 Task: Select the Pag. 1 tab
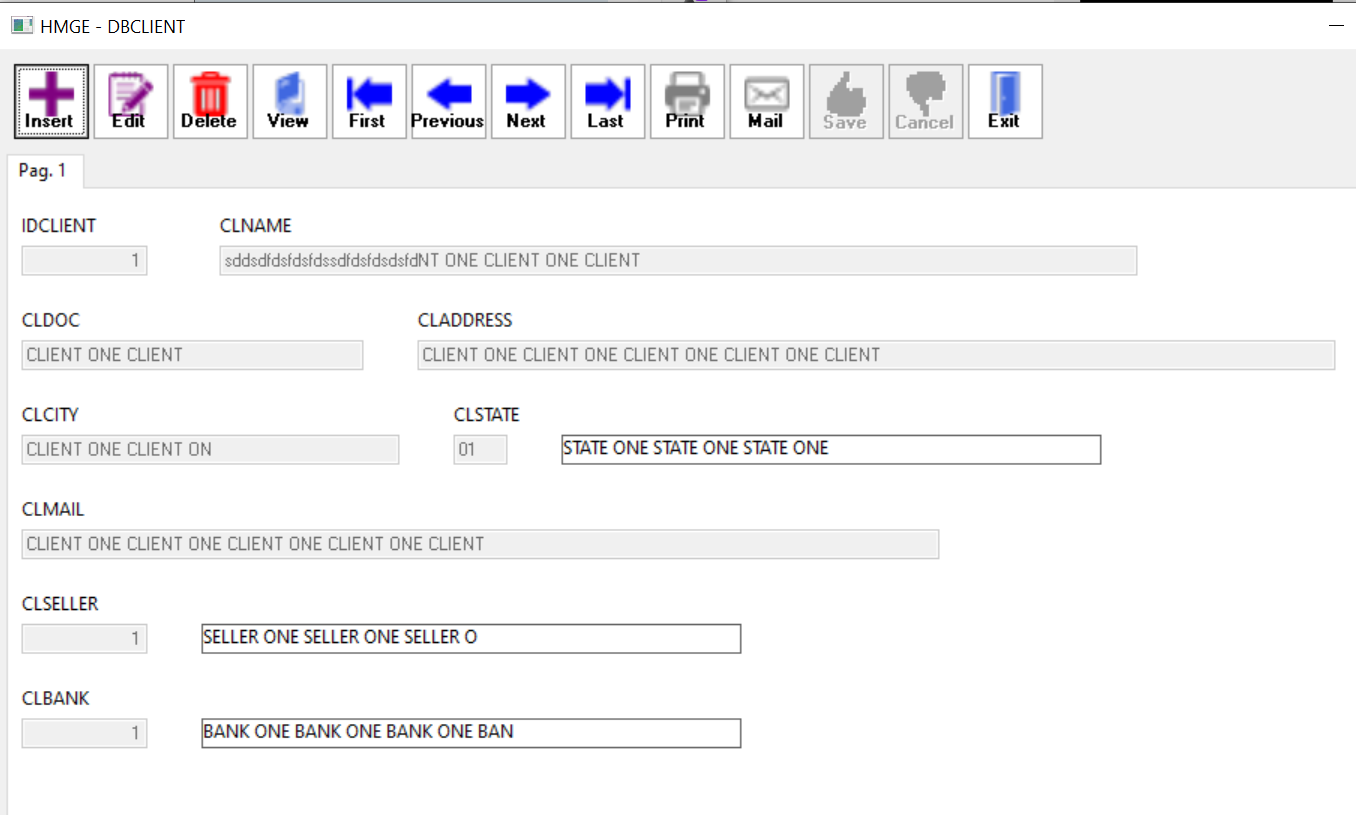[44, 171]
